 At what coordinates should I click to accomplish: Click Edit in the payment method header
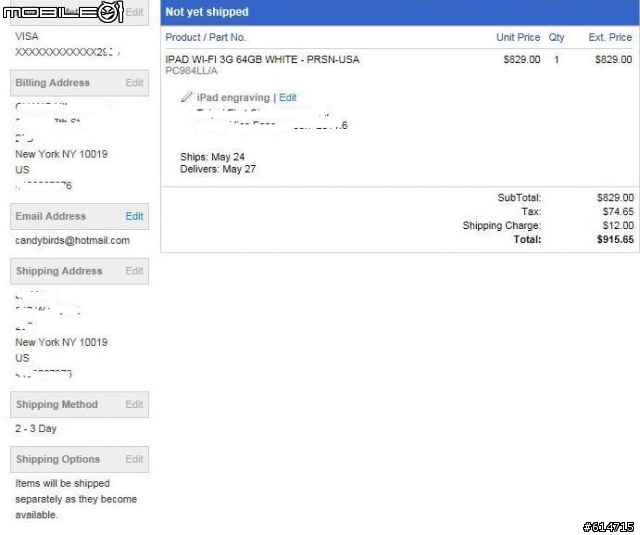pyautogui.click(x=134, y=12)
